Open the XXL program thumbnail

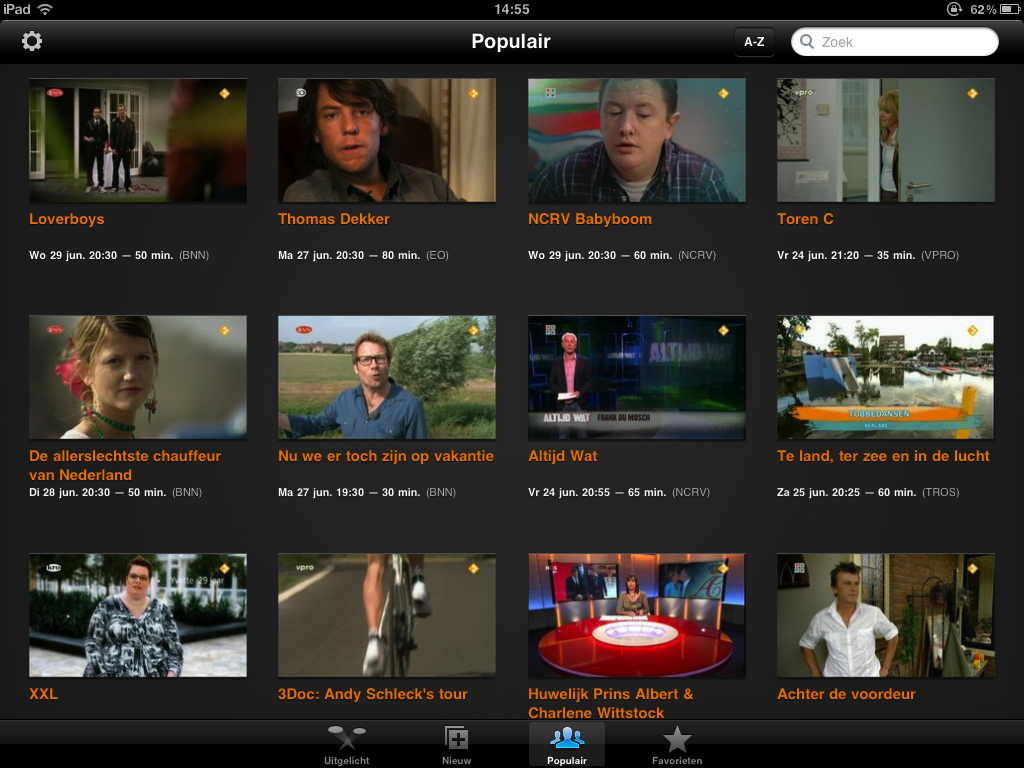coord(138,615)
